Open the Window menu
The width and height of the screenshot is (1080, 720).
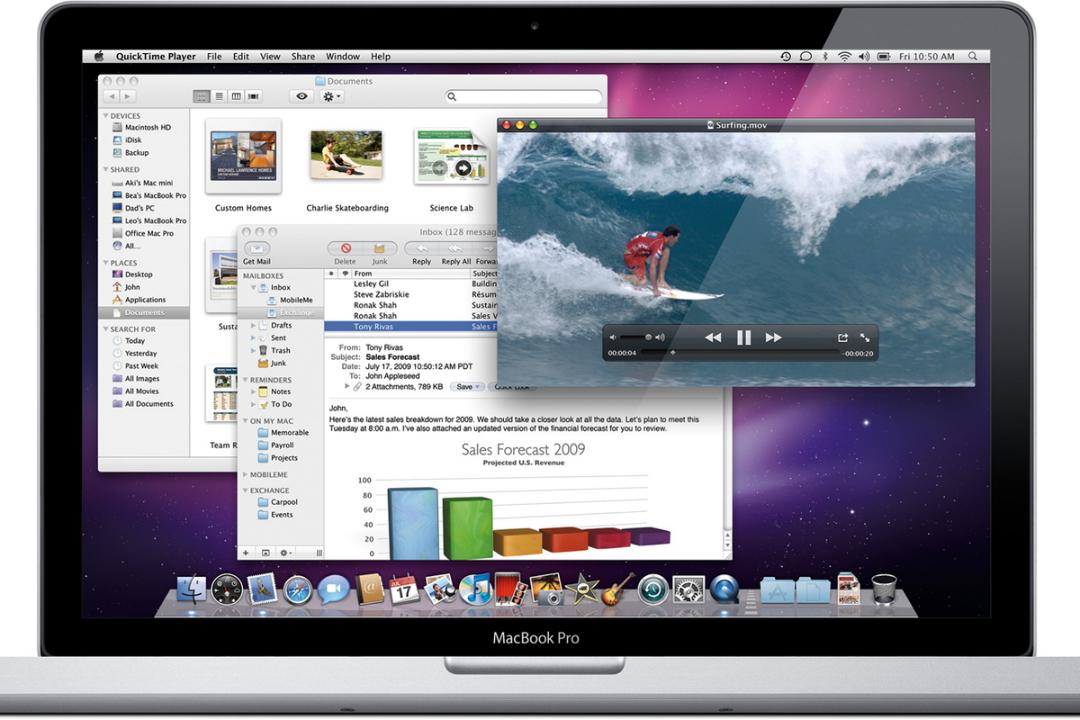(x=343, y=56)
